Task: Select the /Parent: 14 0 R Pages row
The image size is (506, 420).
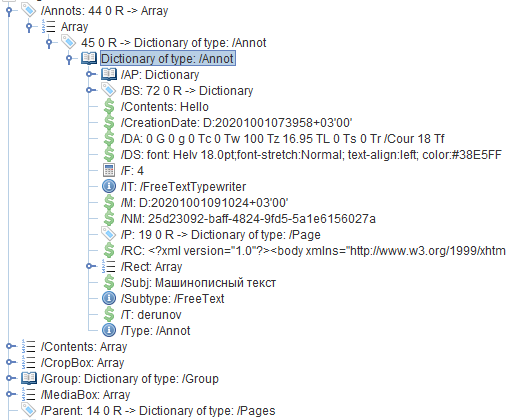Action: (158, 411)
